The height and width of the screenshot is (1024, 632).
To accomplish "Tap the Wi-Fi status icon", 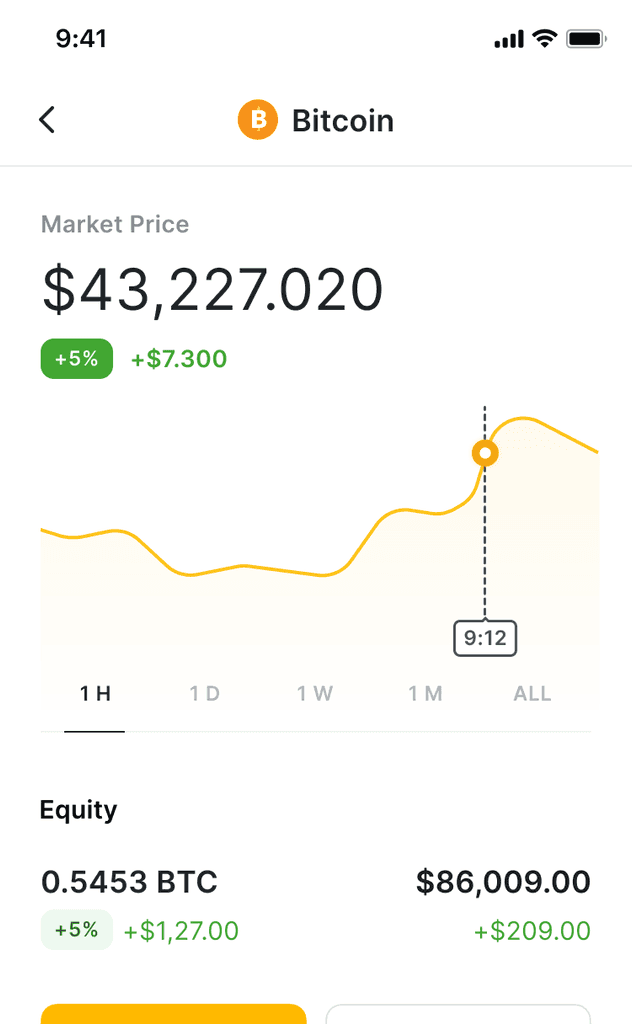I will click(545, 39).
